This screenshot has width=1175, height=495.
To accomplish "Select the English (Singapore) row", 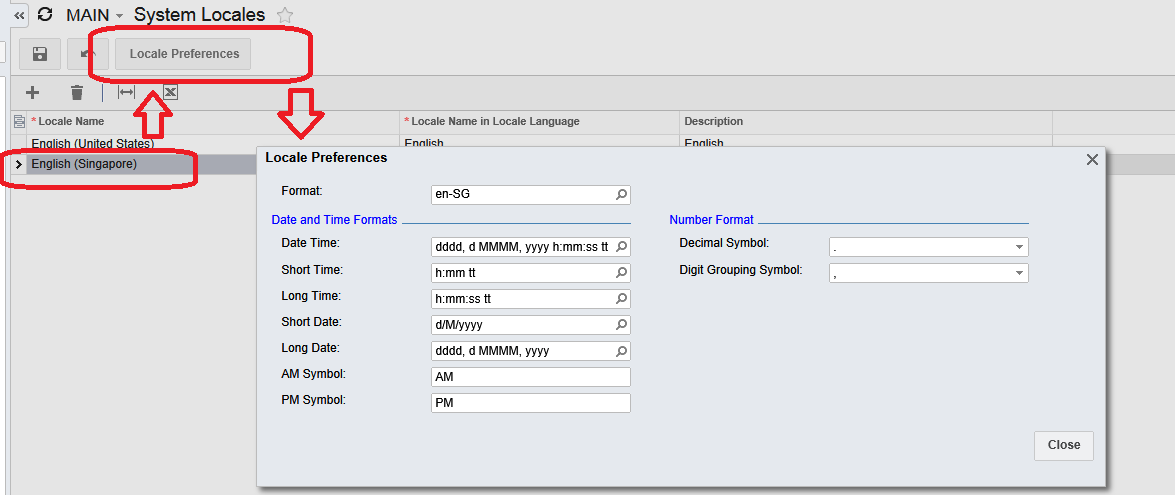I will pos(84,164).
